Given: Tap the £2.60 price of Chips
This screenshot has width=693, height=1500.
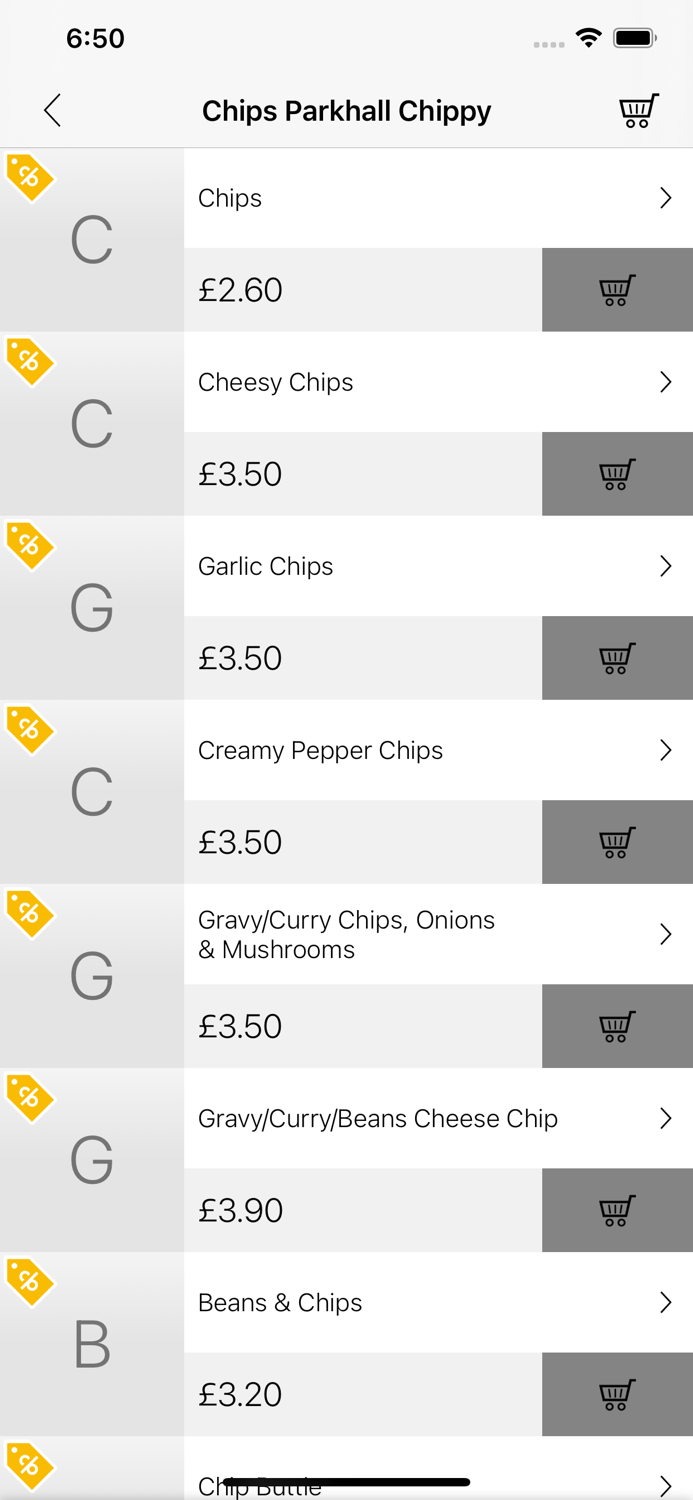Looking at the screenshot, I should (240, 289).
